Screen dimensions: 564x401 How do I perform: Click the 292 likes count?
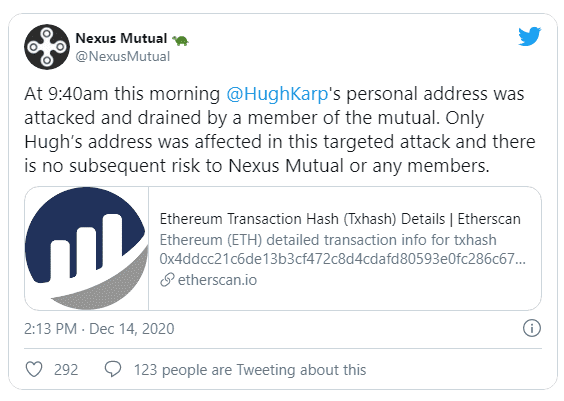(x=66, y=370)
